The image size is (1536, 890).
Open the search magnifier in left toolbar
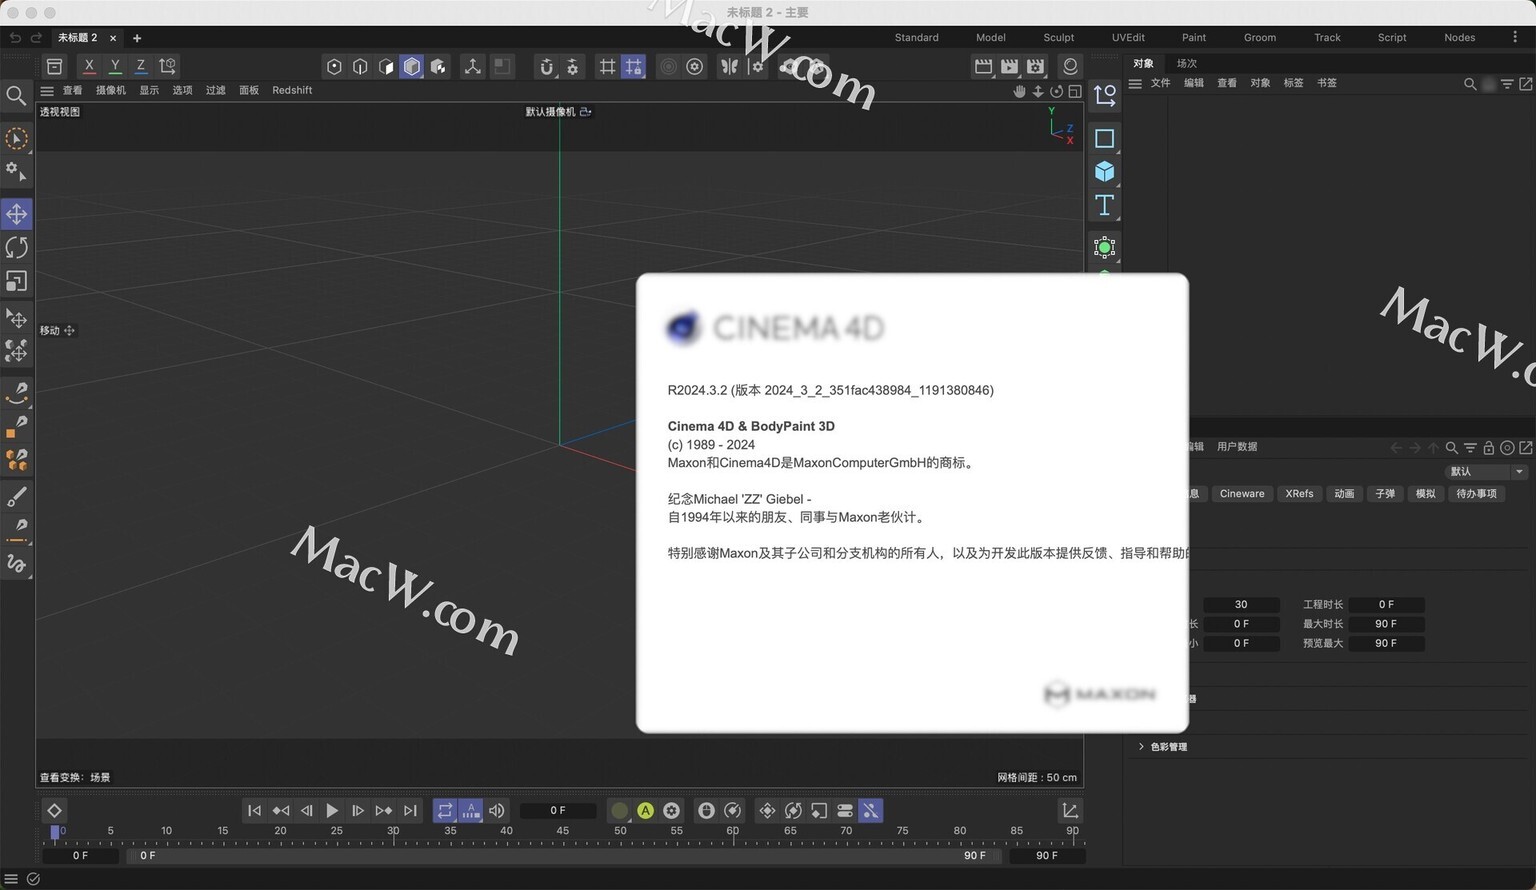[16, 96]
